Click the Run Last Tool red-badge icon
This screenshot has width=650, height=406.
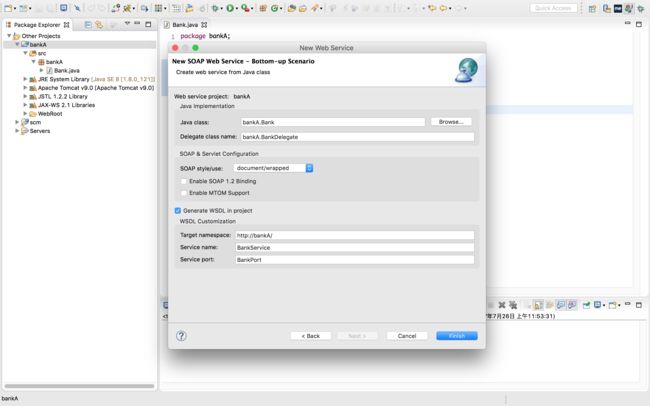pos(245,8)
